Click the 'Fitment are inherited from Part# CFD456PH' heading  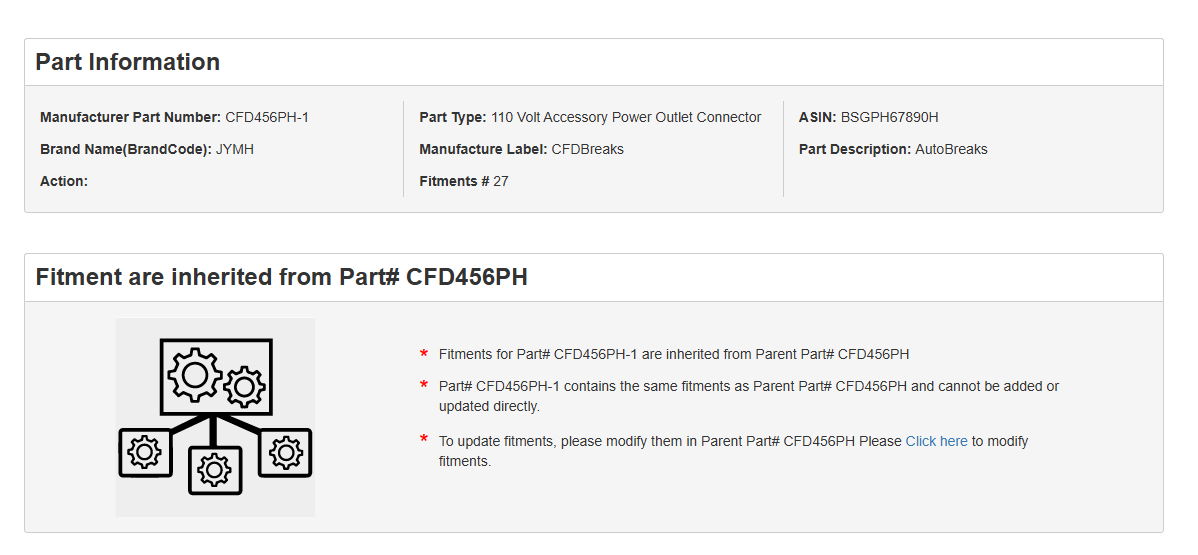point(281,277)
